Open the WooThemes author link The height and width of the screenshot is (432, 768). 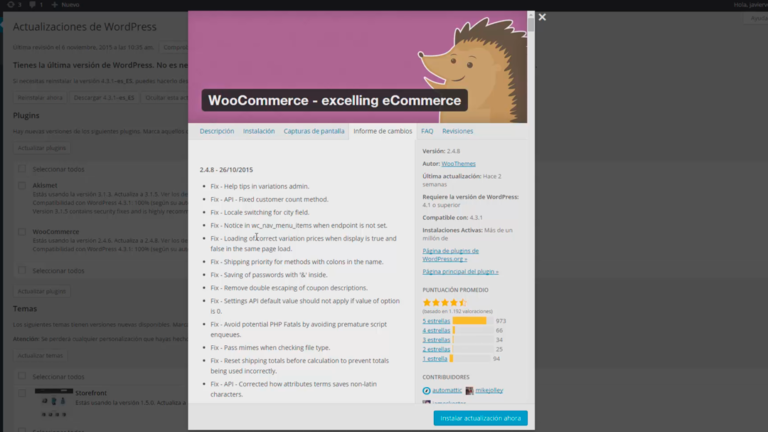(x=458, y=164)
